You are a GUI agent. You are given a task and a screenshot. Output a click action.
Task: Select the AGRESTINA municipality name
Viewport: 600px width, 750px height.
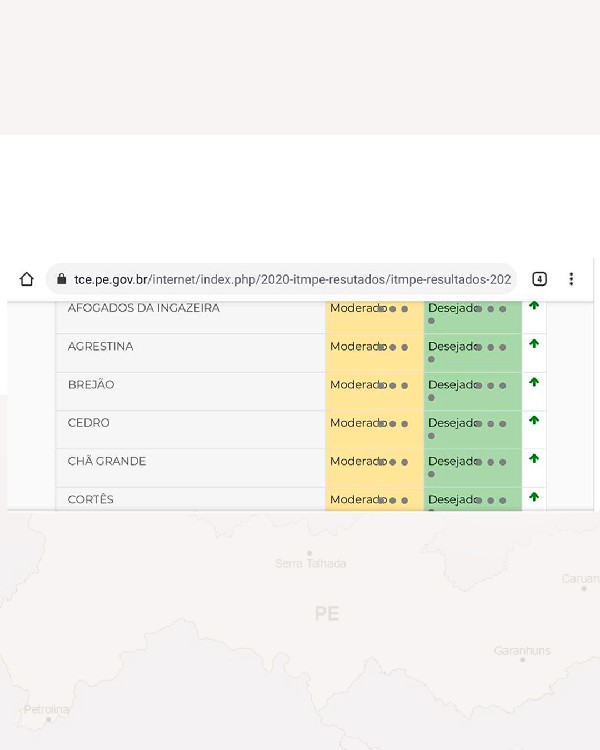[100, 346]
